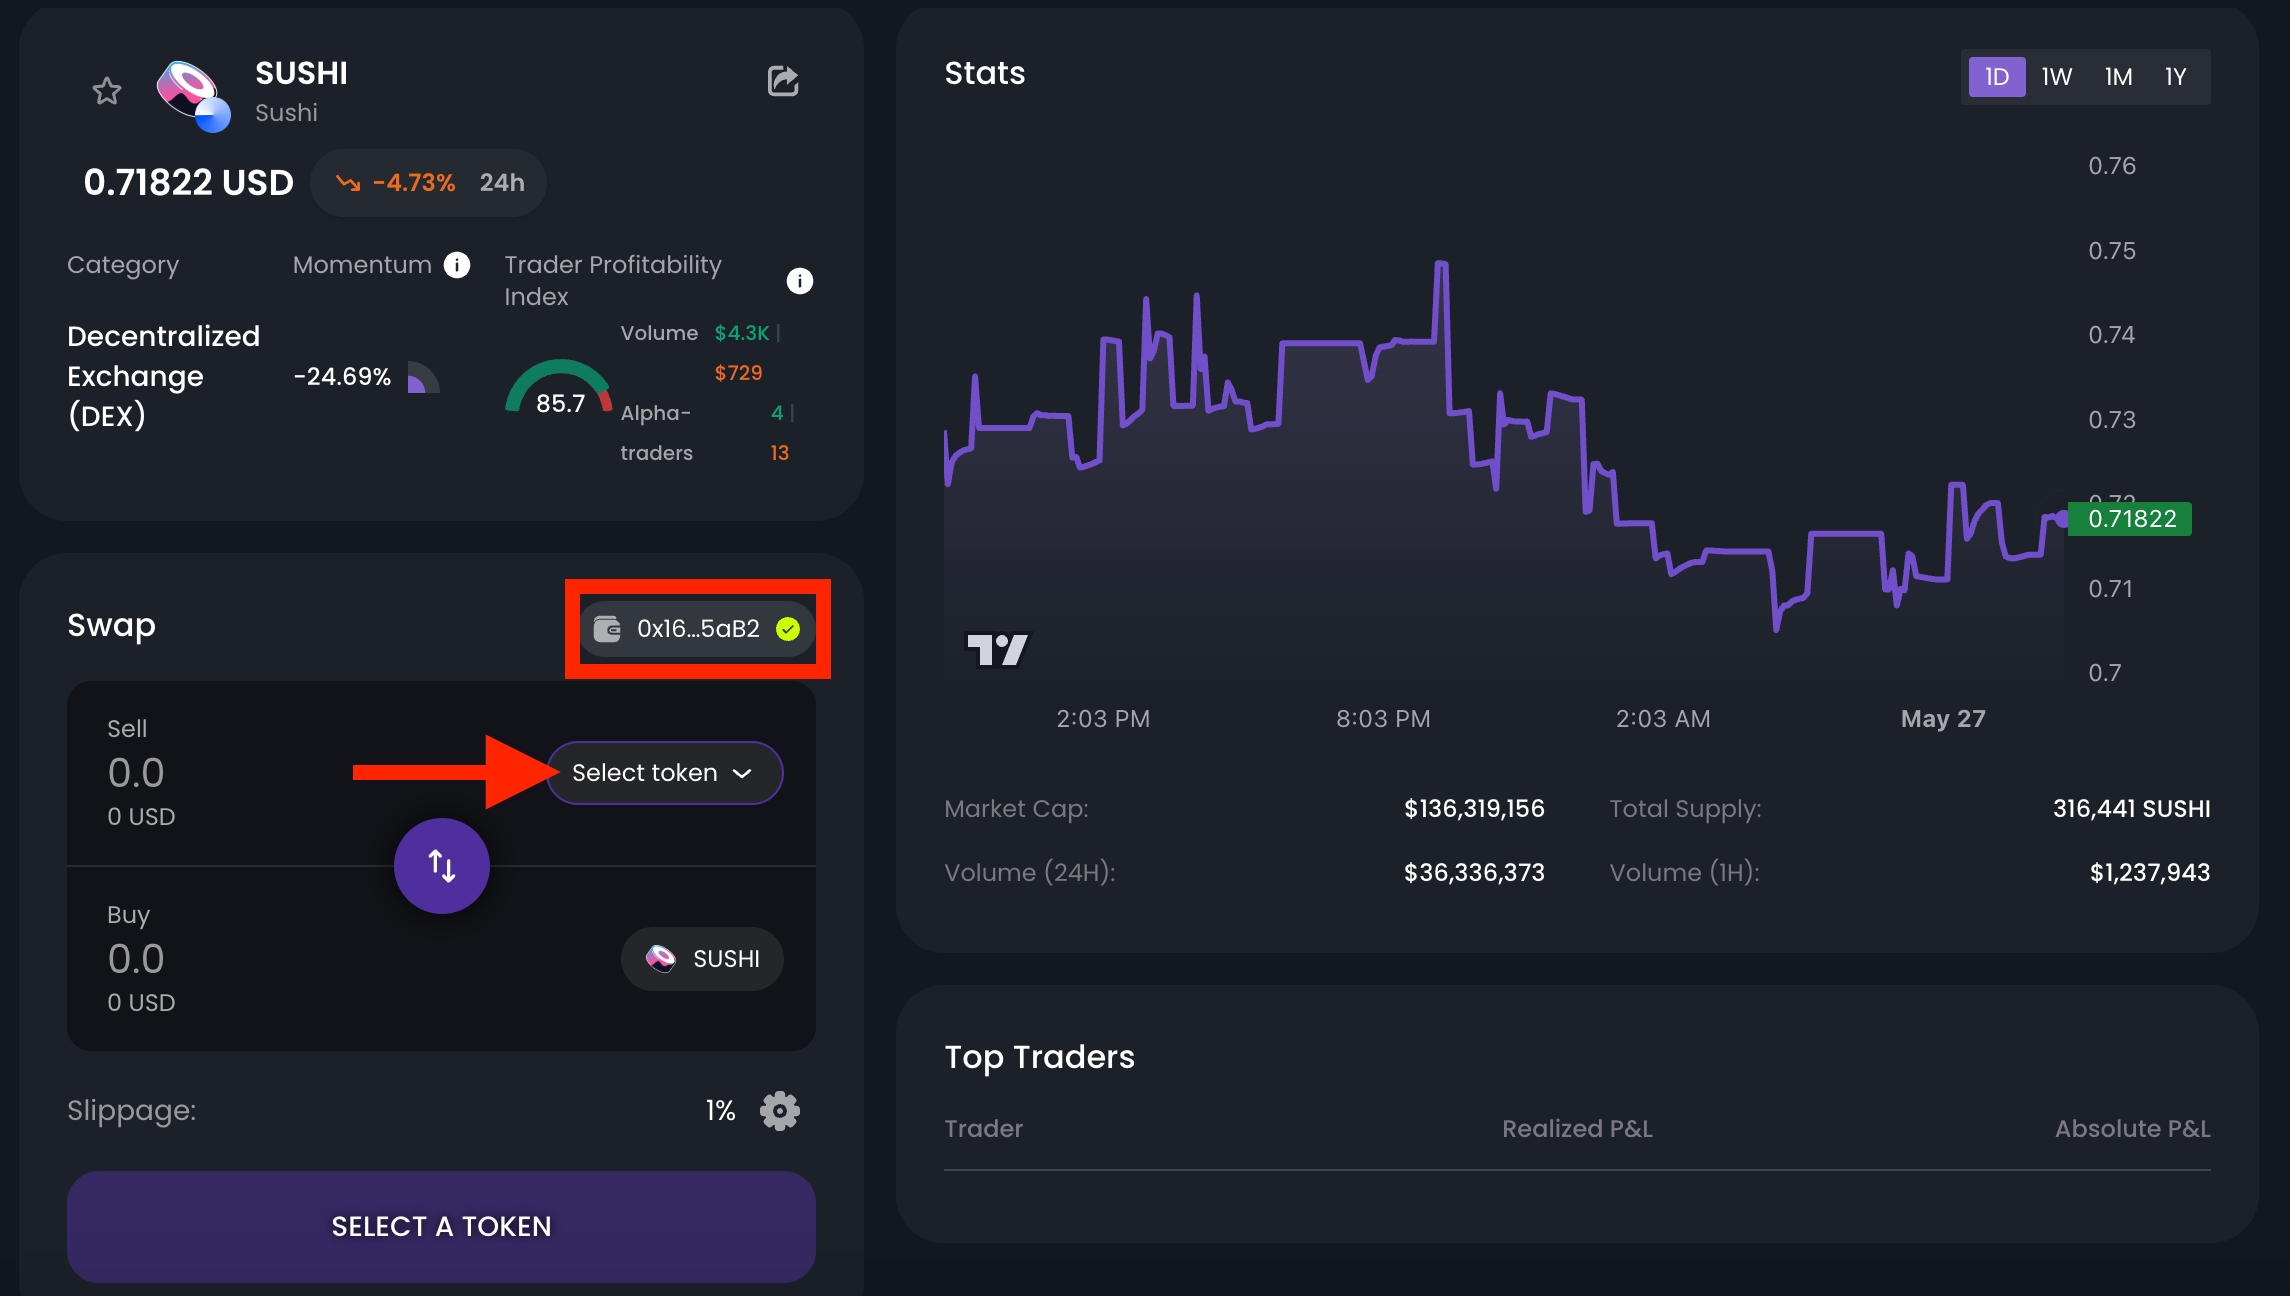Click the wallet icon in address badge
Viewport: 2290px width, 1296px height.
click(607, 629)
